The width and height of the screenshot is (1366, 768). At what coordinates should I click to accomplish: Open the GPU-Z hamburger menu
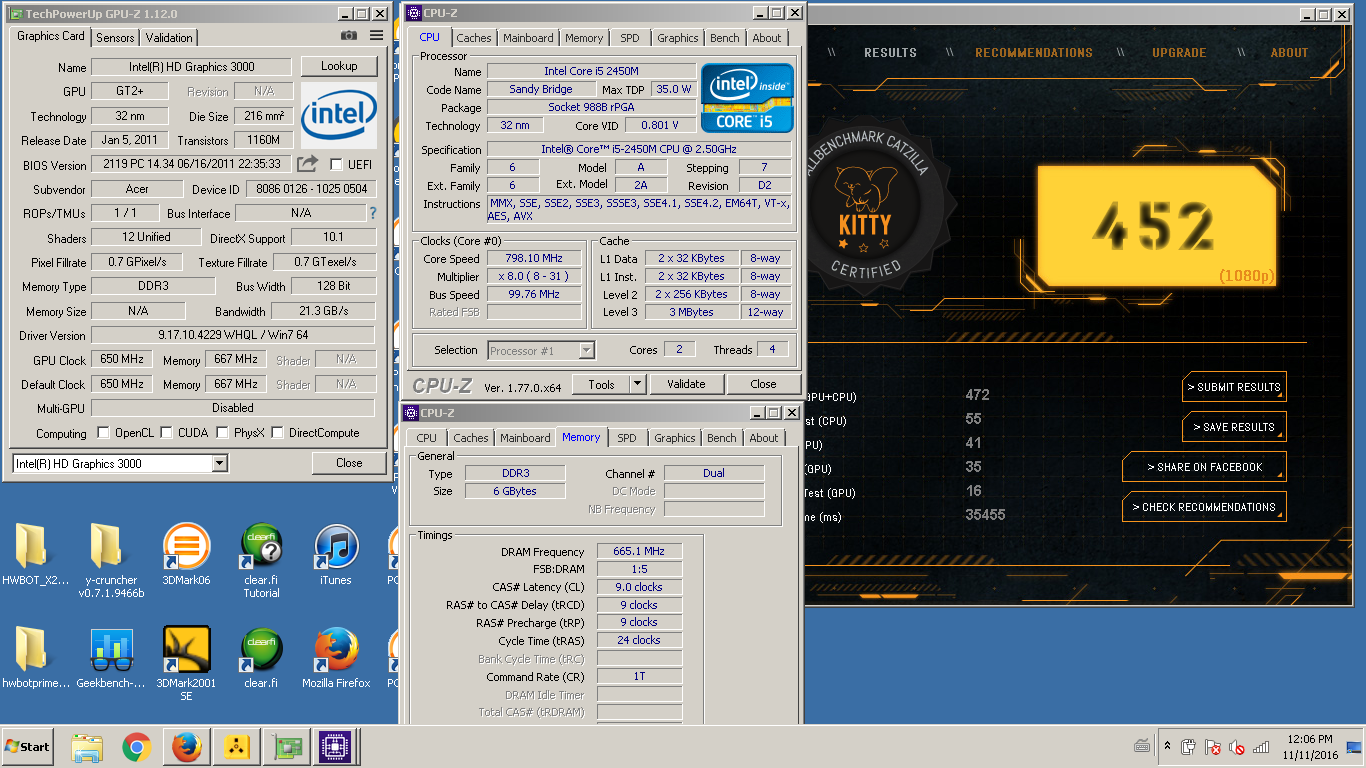coord(376,36)
